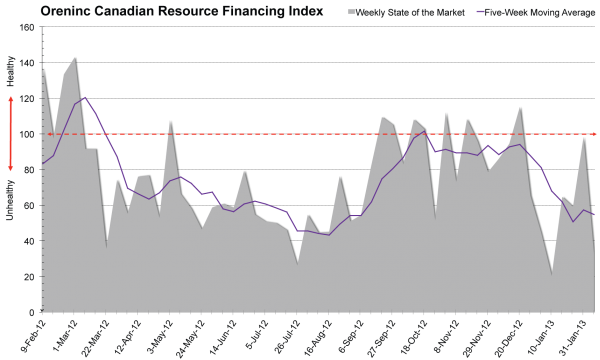
Task: Click the '16-Aug-12' date label
Action: pyautogui.click(x=319, y=338)
